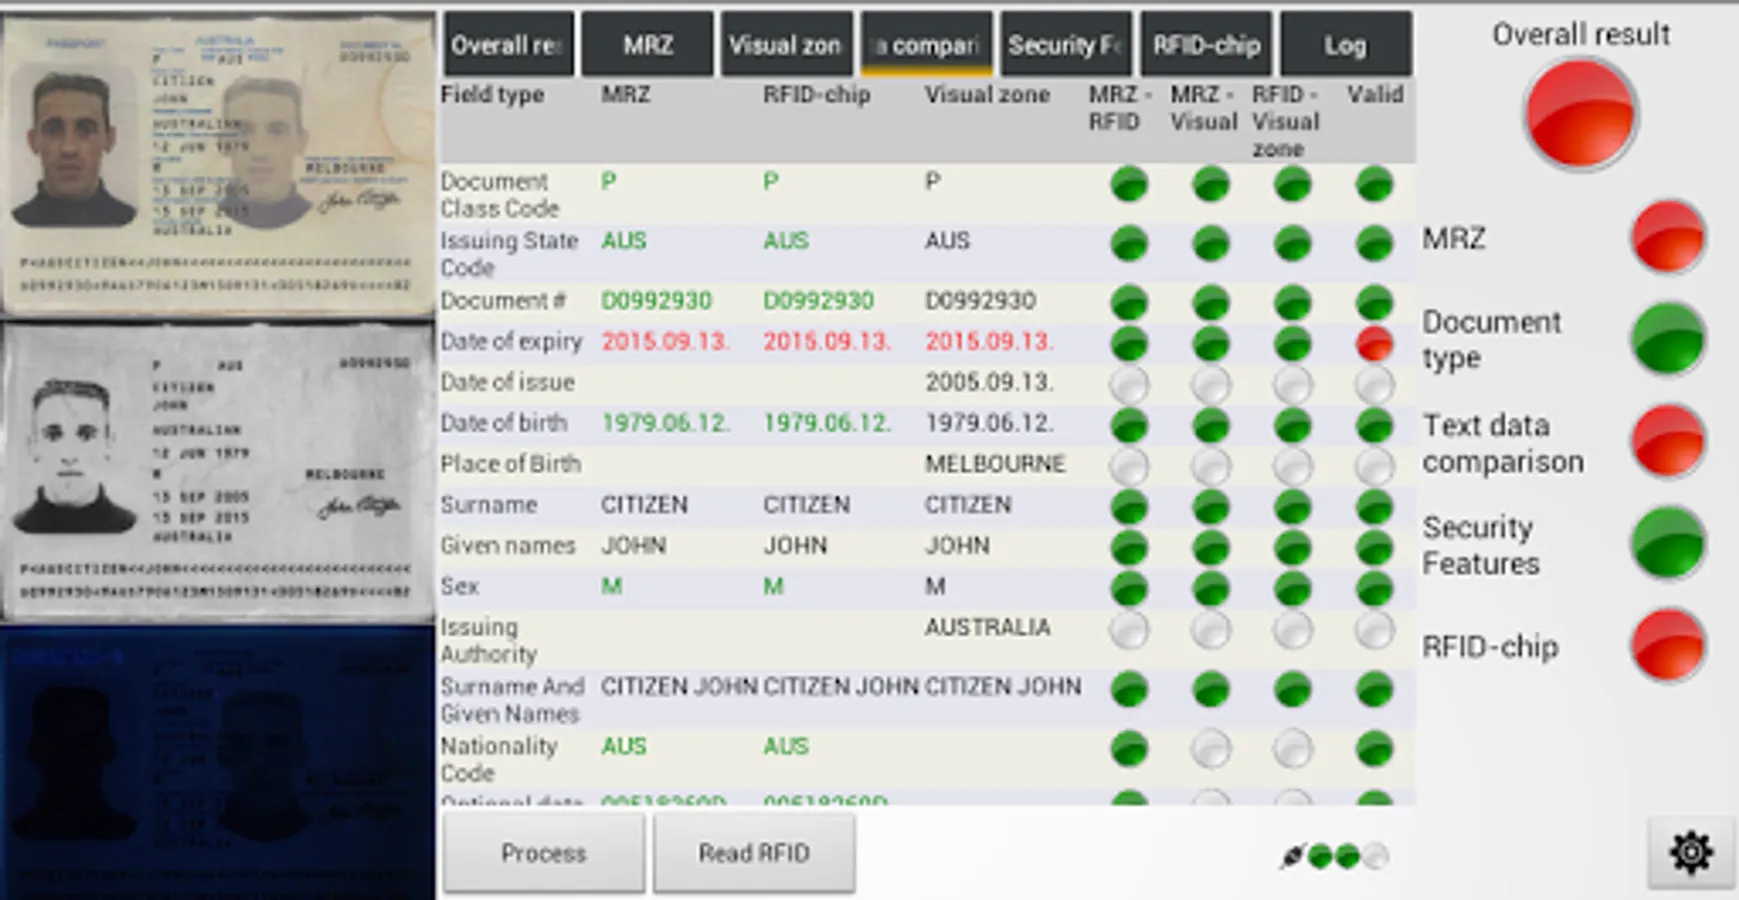Screen dimensions: 1739x900
Task: Select the data comparison tab
Action: [927, 44]
